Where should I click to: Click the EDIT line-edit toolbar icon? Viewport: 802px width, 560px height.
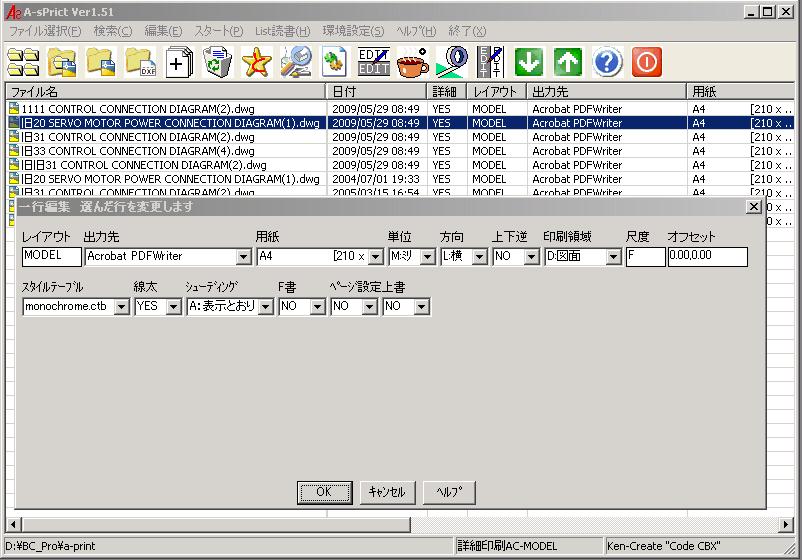click(373, 63)
